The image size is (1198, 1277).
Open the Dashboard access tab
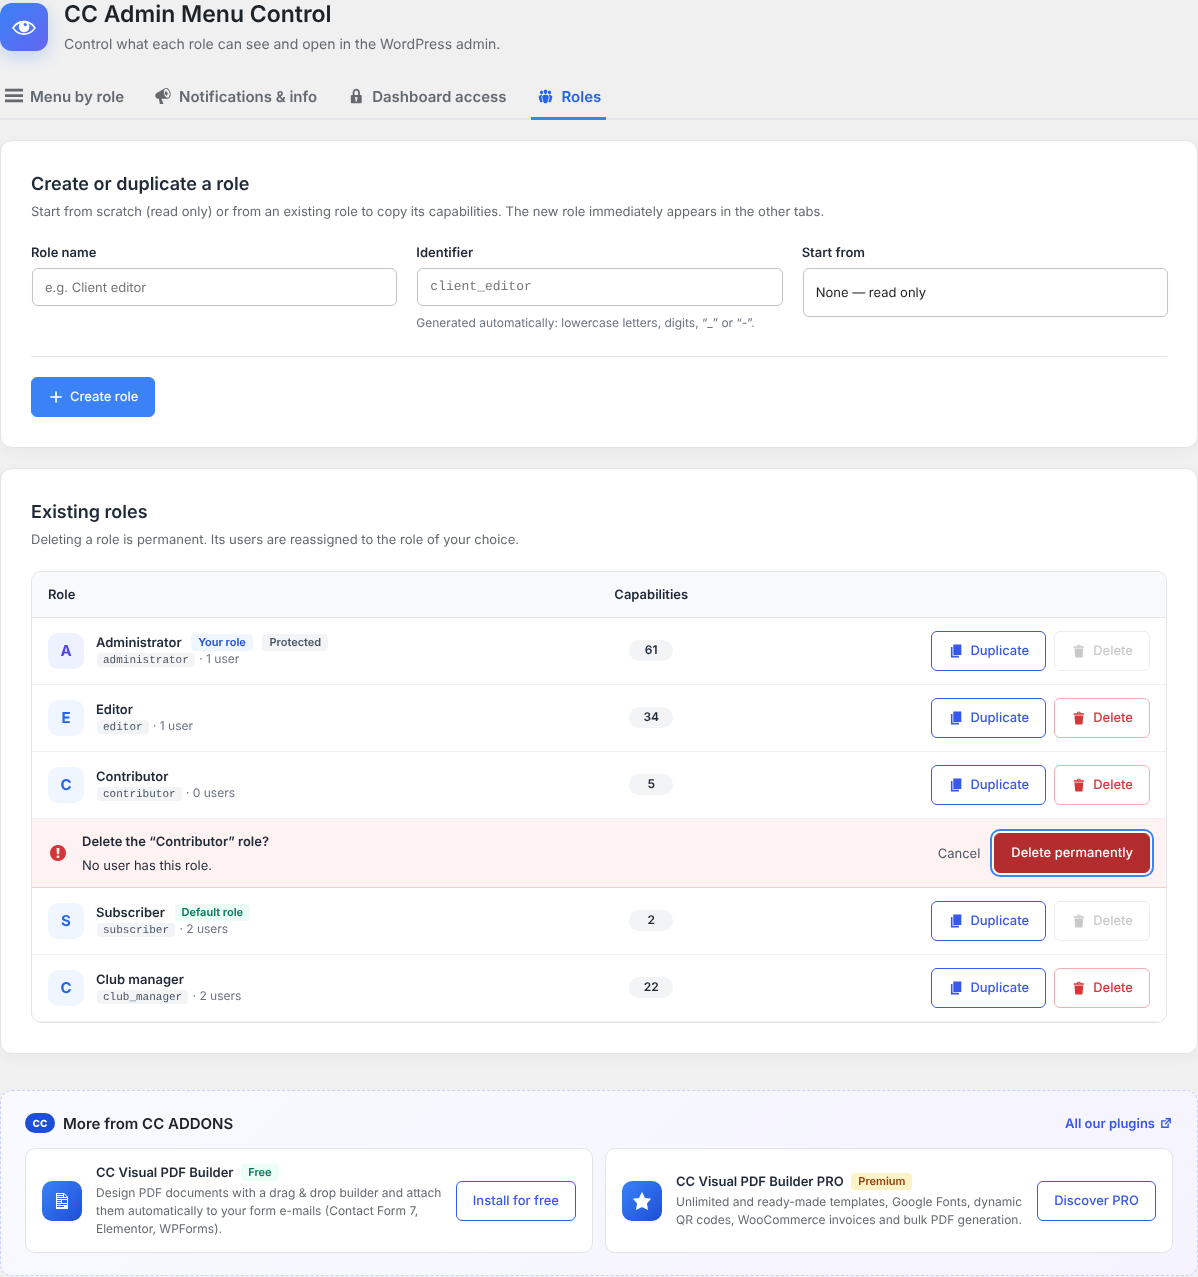[428, 97]
